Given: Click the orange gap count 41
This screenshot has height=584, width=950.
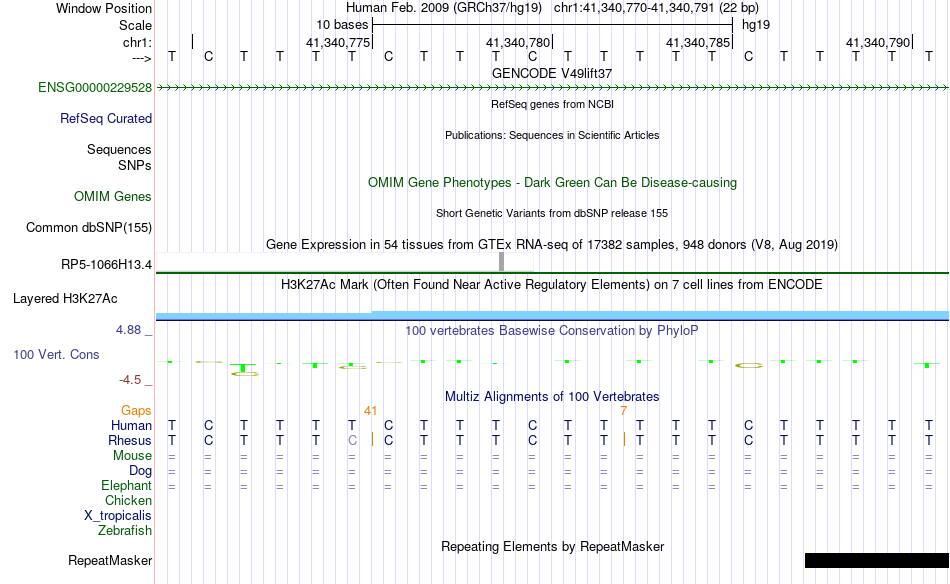Looking at the screenshot, I should 370,411.
